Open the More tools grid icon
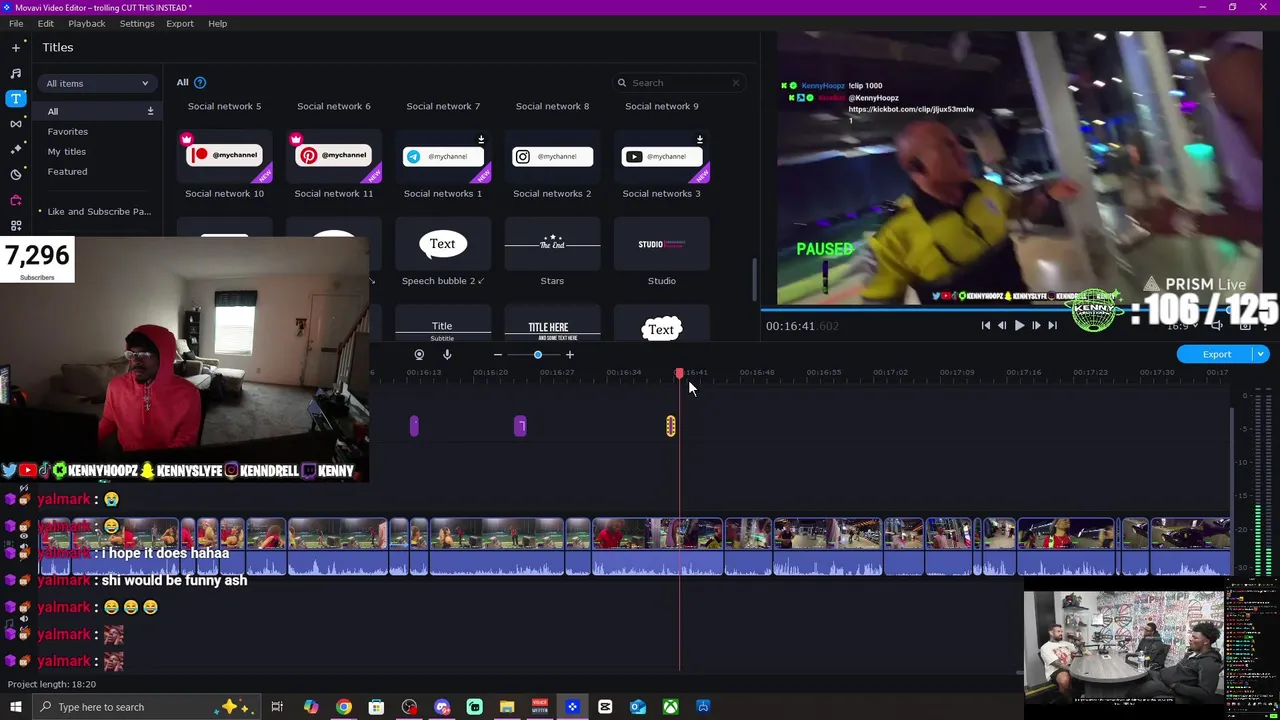This screenshot has width=1280, height=720. click(16, 225)
